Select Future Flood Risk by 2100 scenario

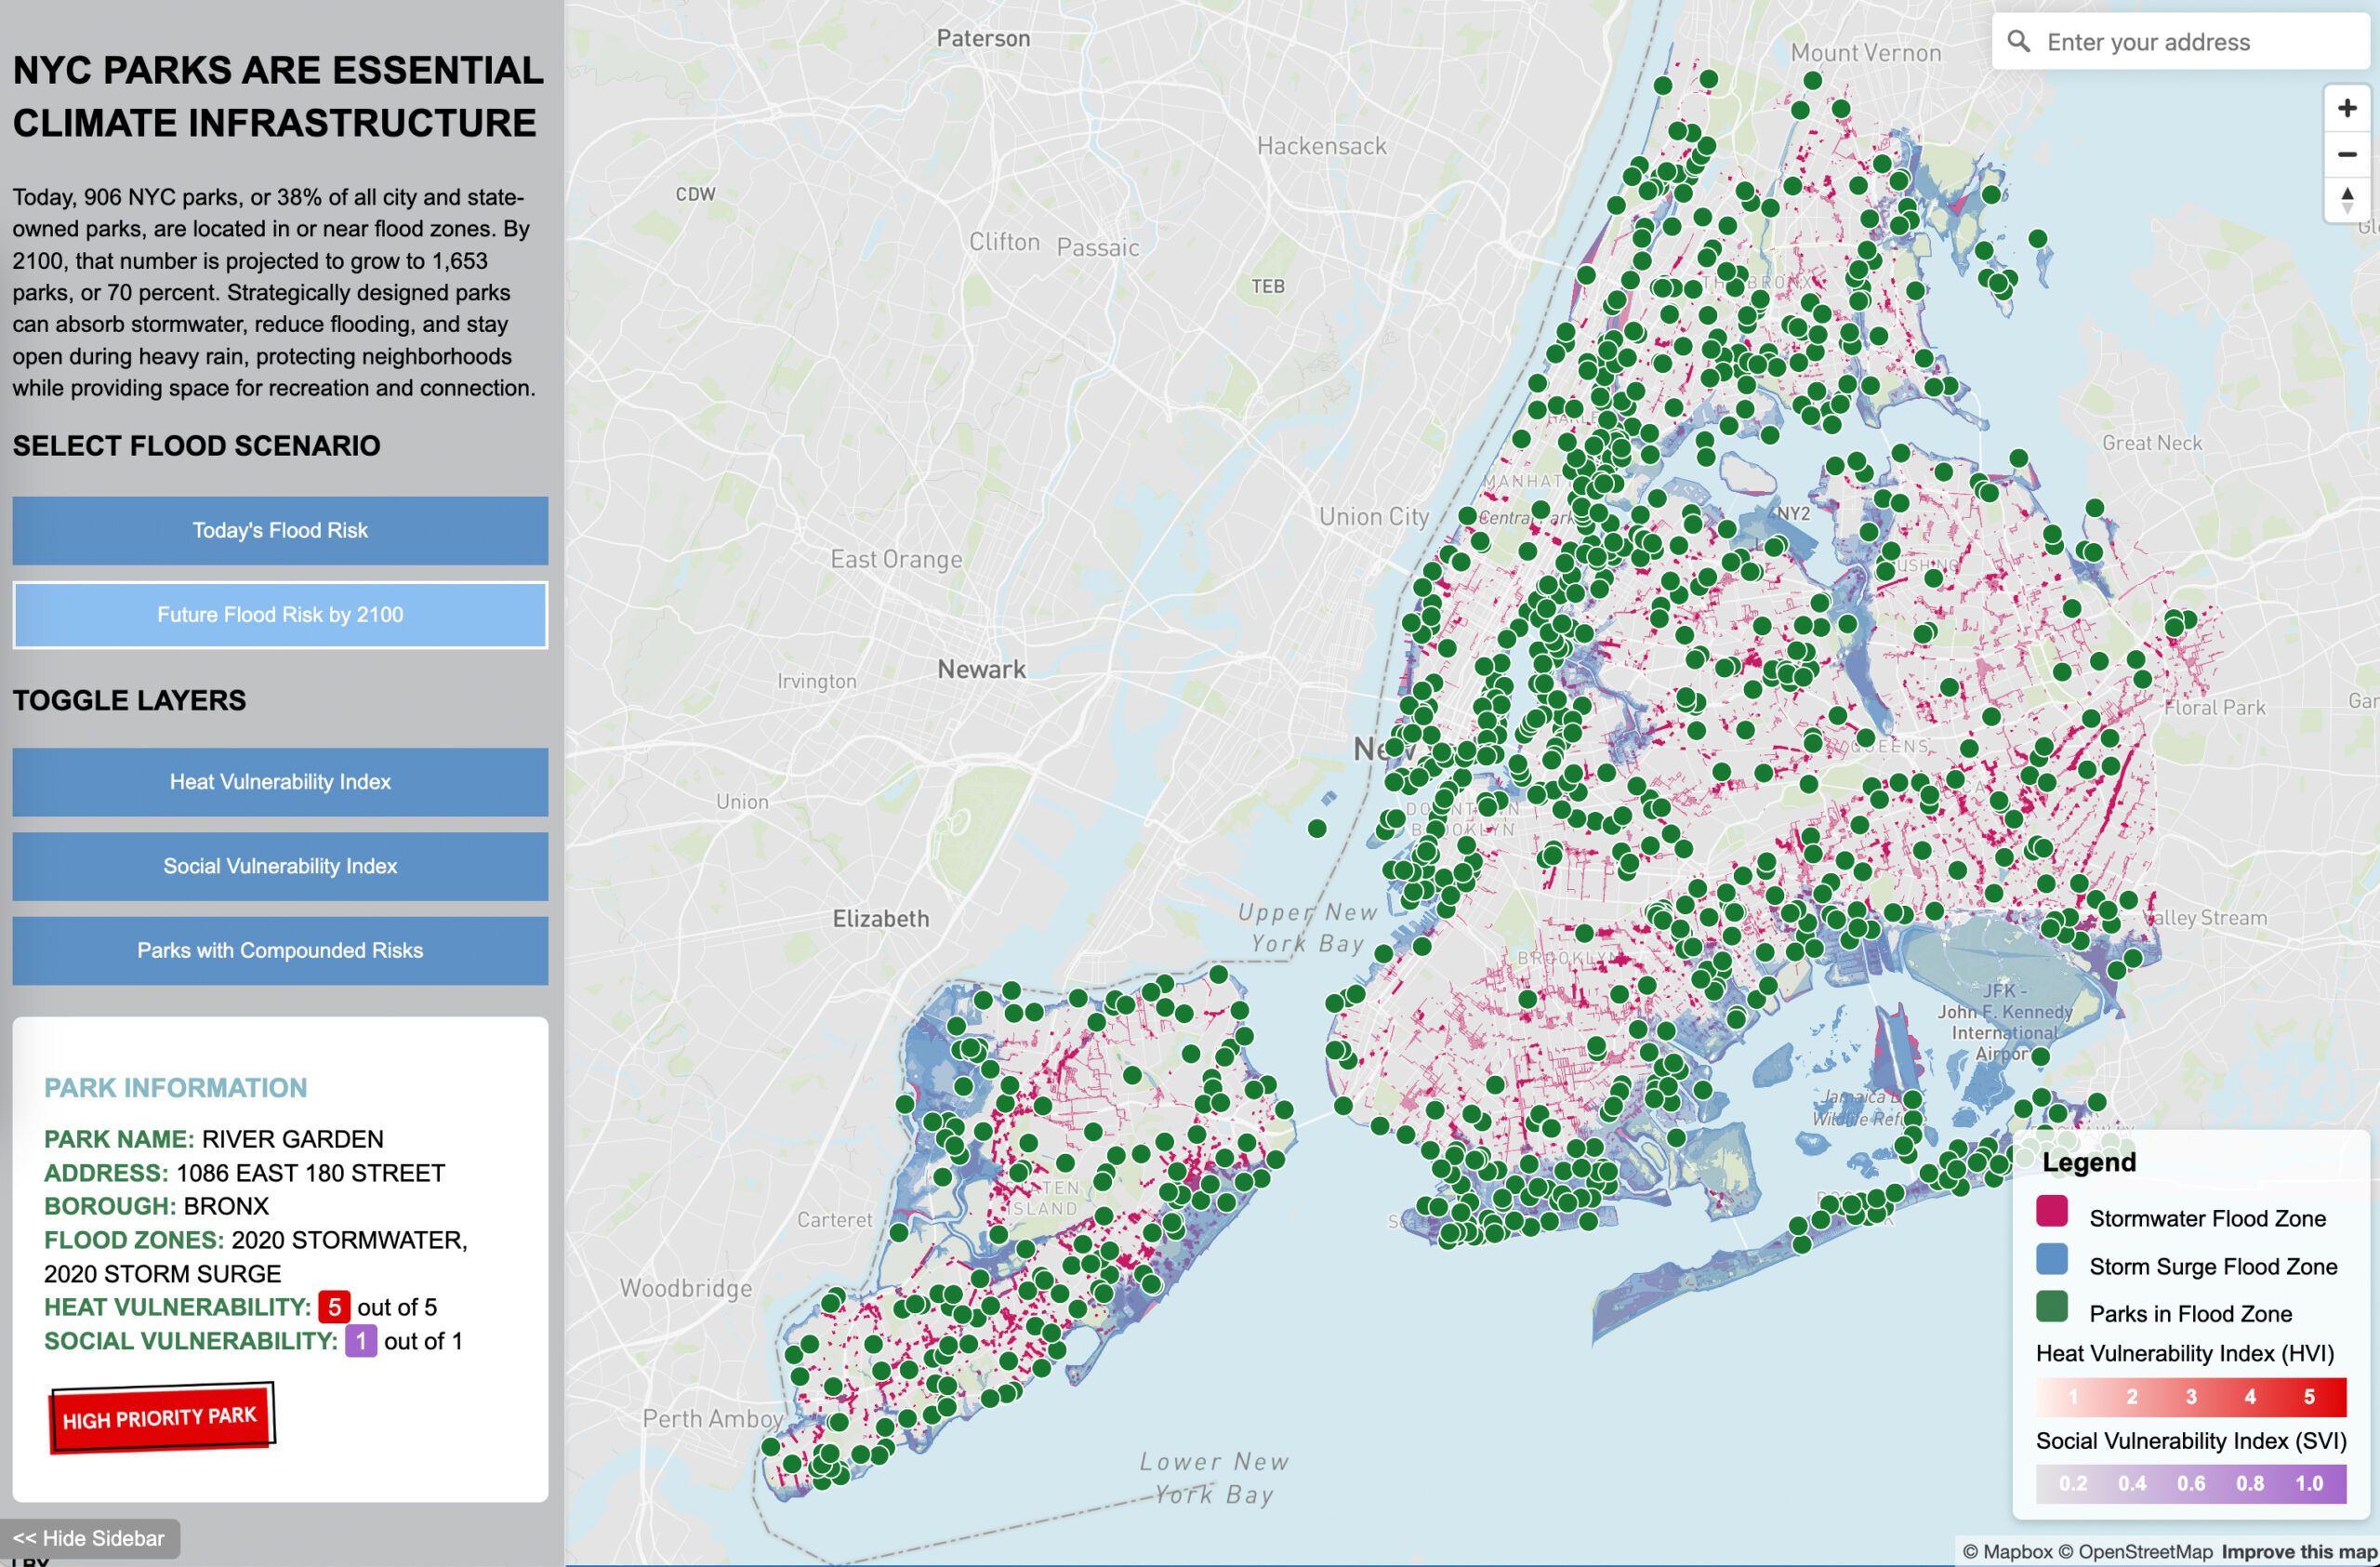click(x=280, y=615)
